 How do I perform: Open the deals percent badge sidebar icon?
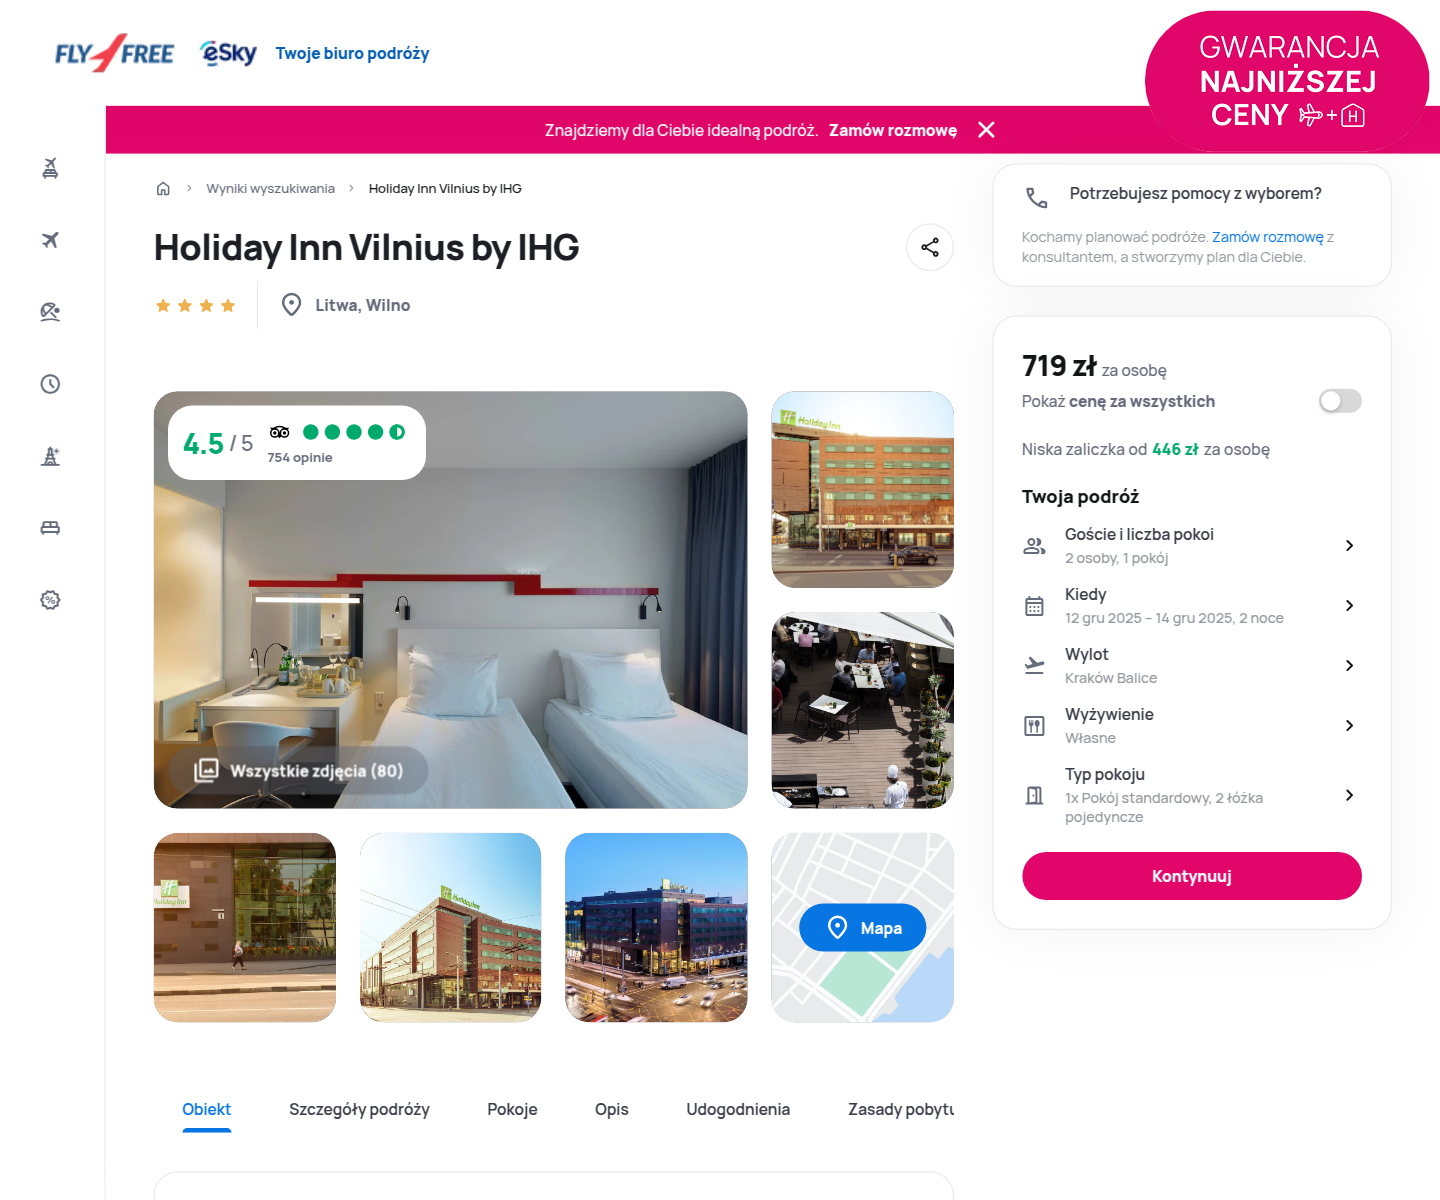(50, 600)
